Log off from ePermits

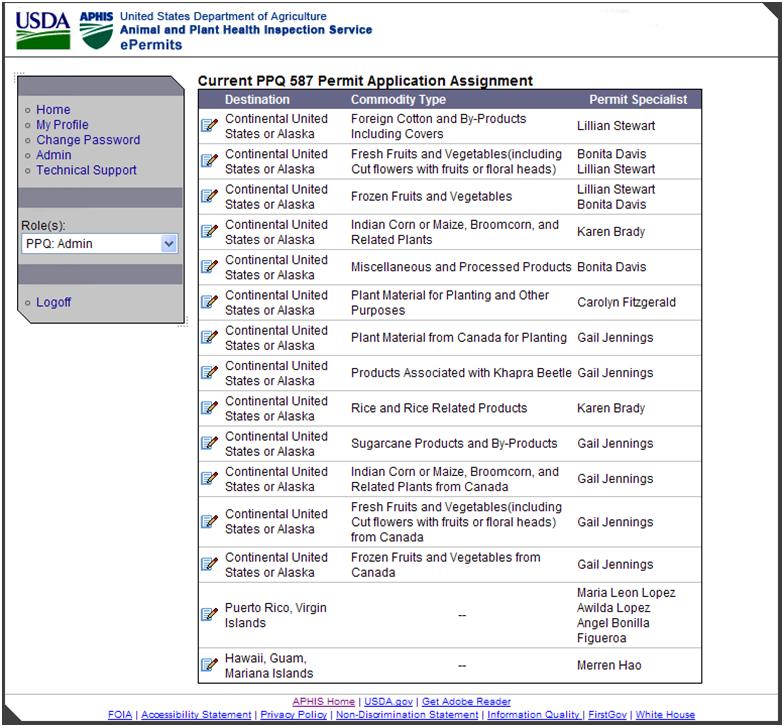[54, 302]
